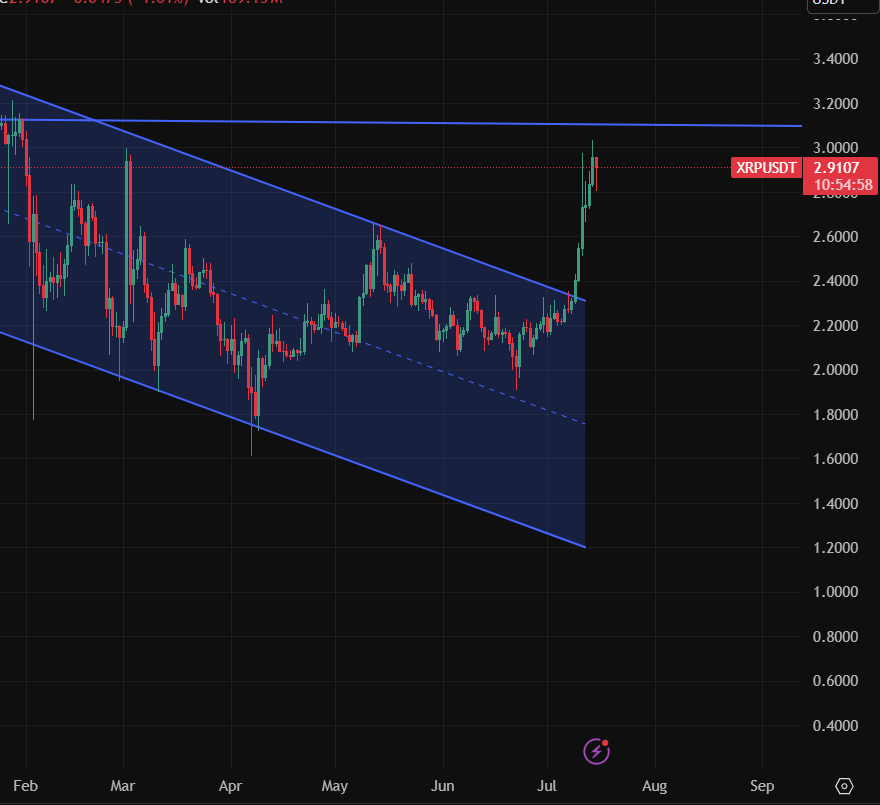Click the 2.4000 price axis label

pos(836,281)
